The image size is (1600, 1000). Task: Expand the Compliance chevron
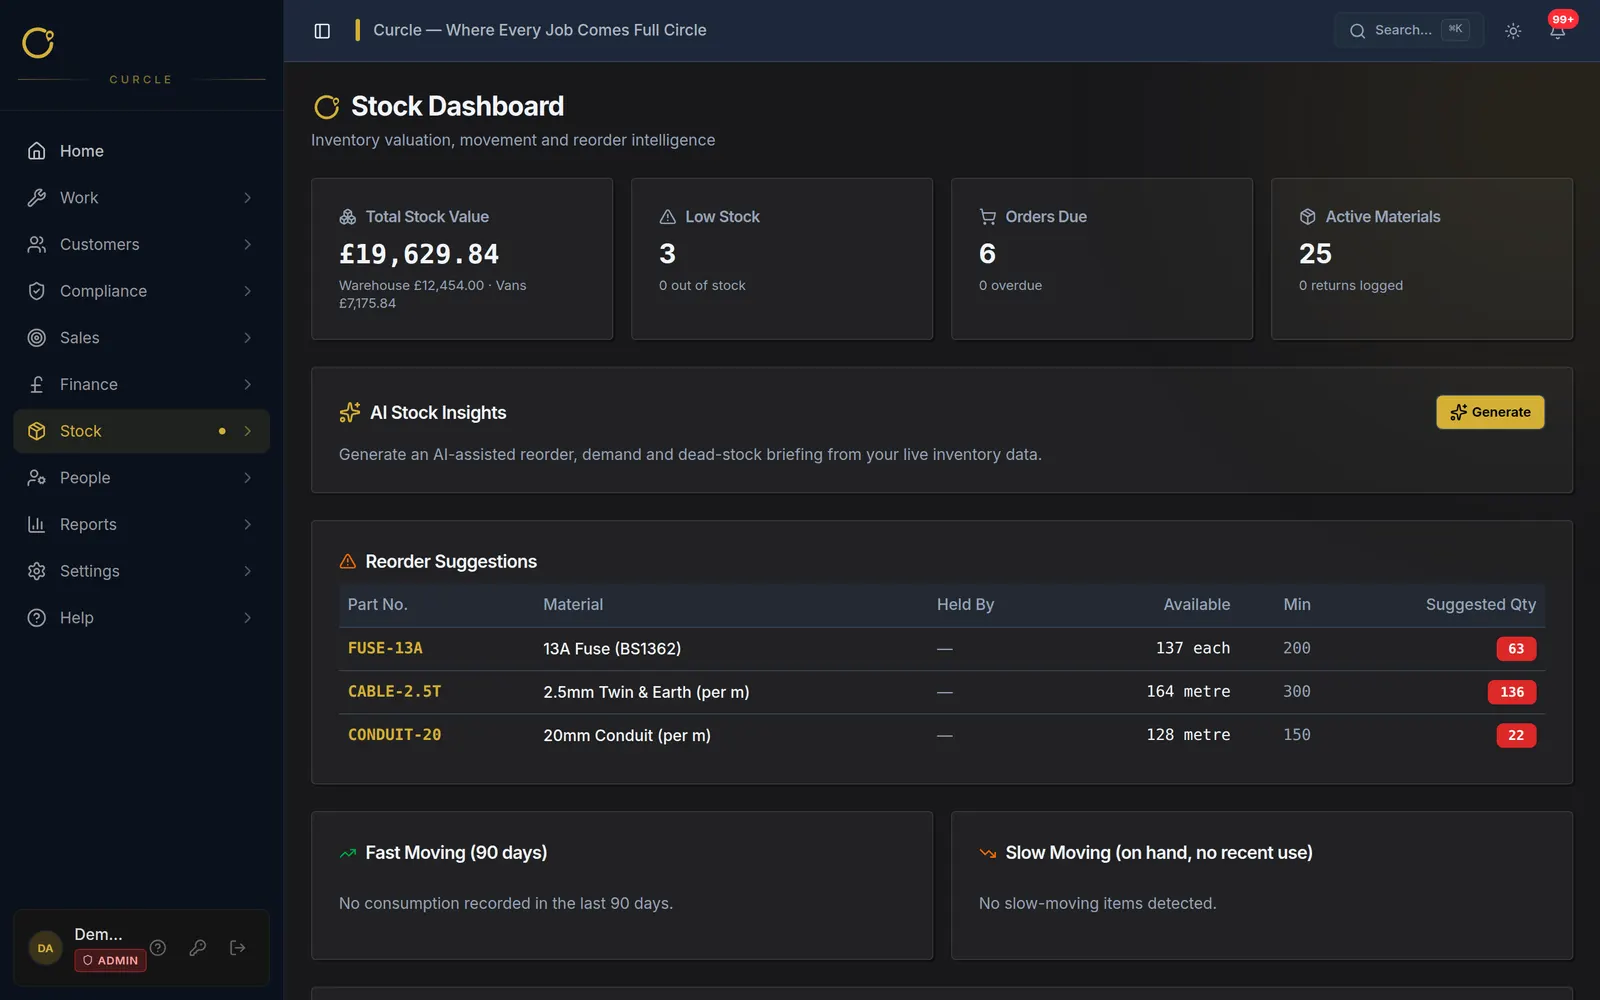click(x=247, y=291)
